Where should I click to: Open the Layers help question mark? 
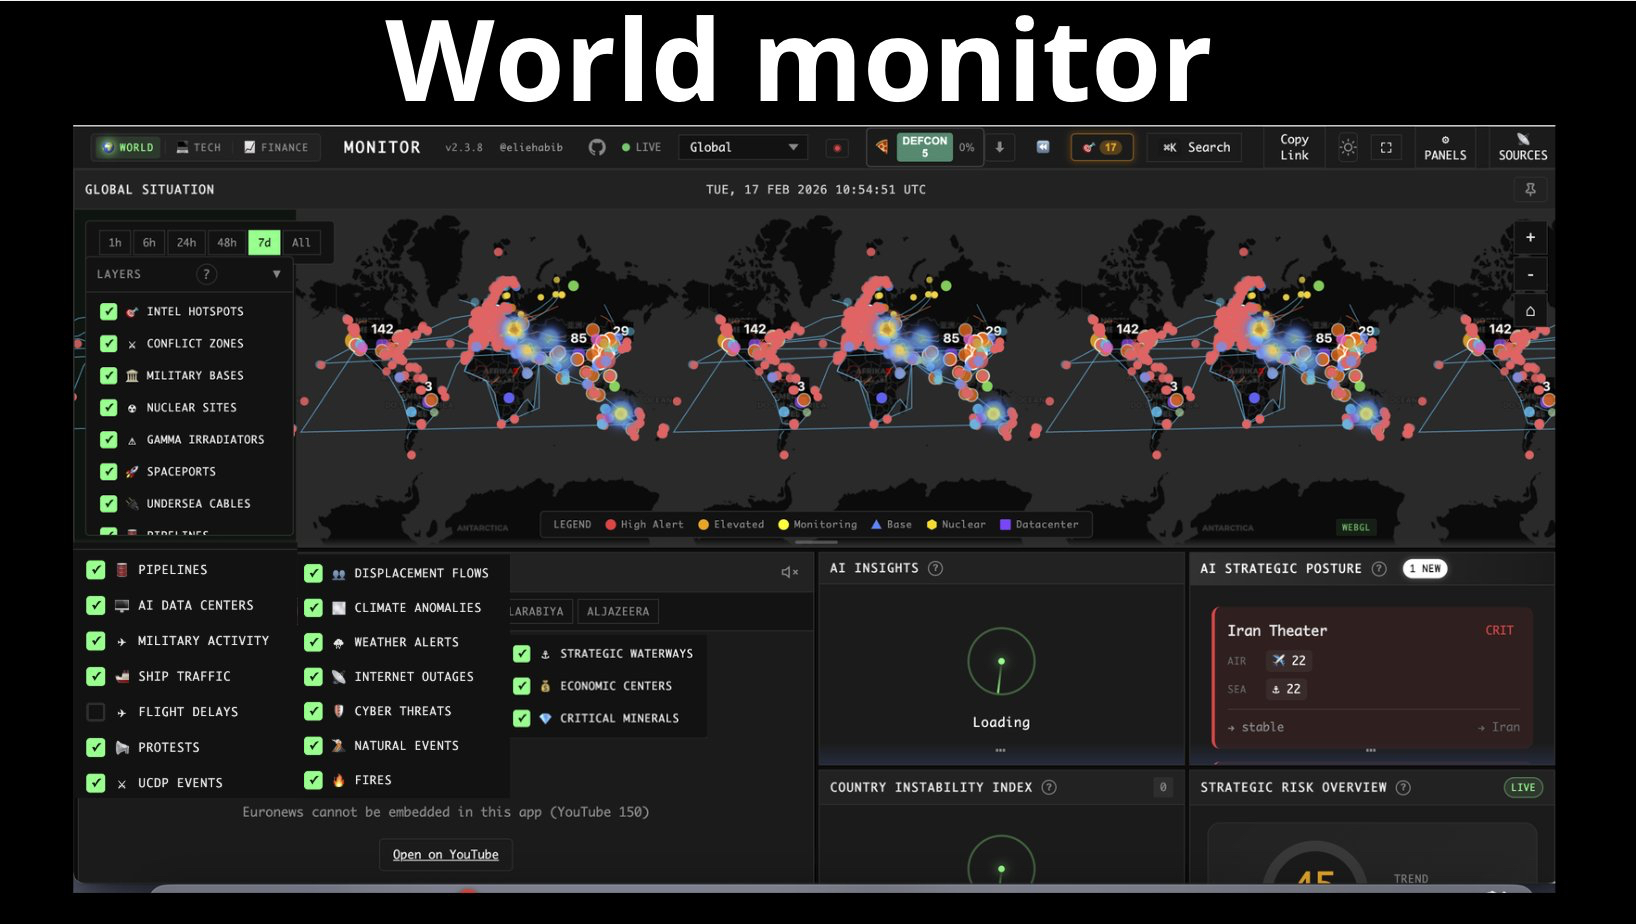206,274
